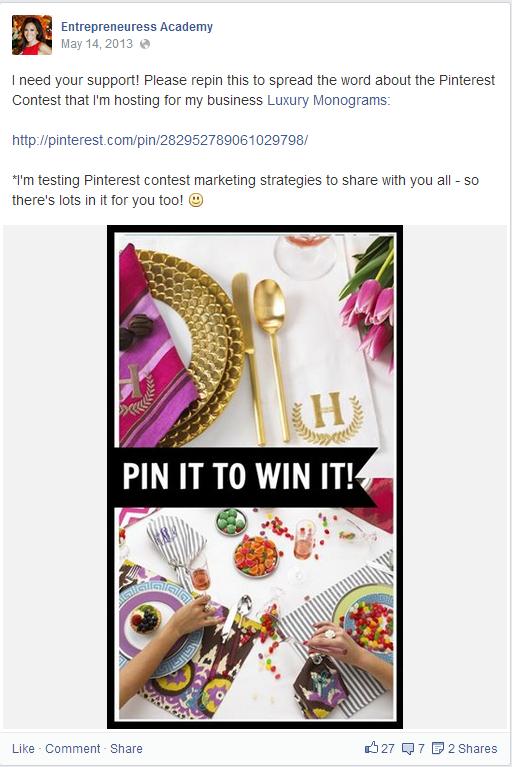This screenshot has width=512, height=767.
Task: Click the speech bubble comments icon
Action: click(408, 749)
